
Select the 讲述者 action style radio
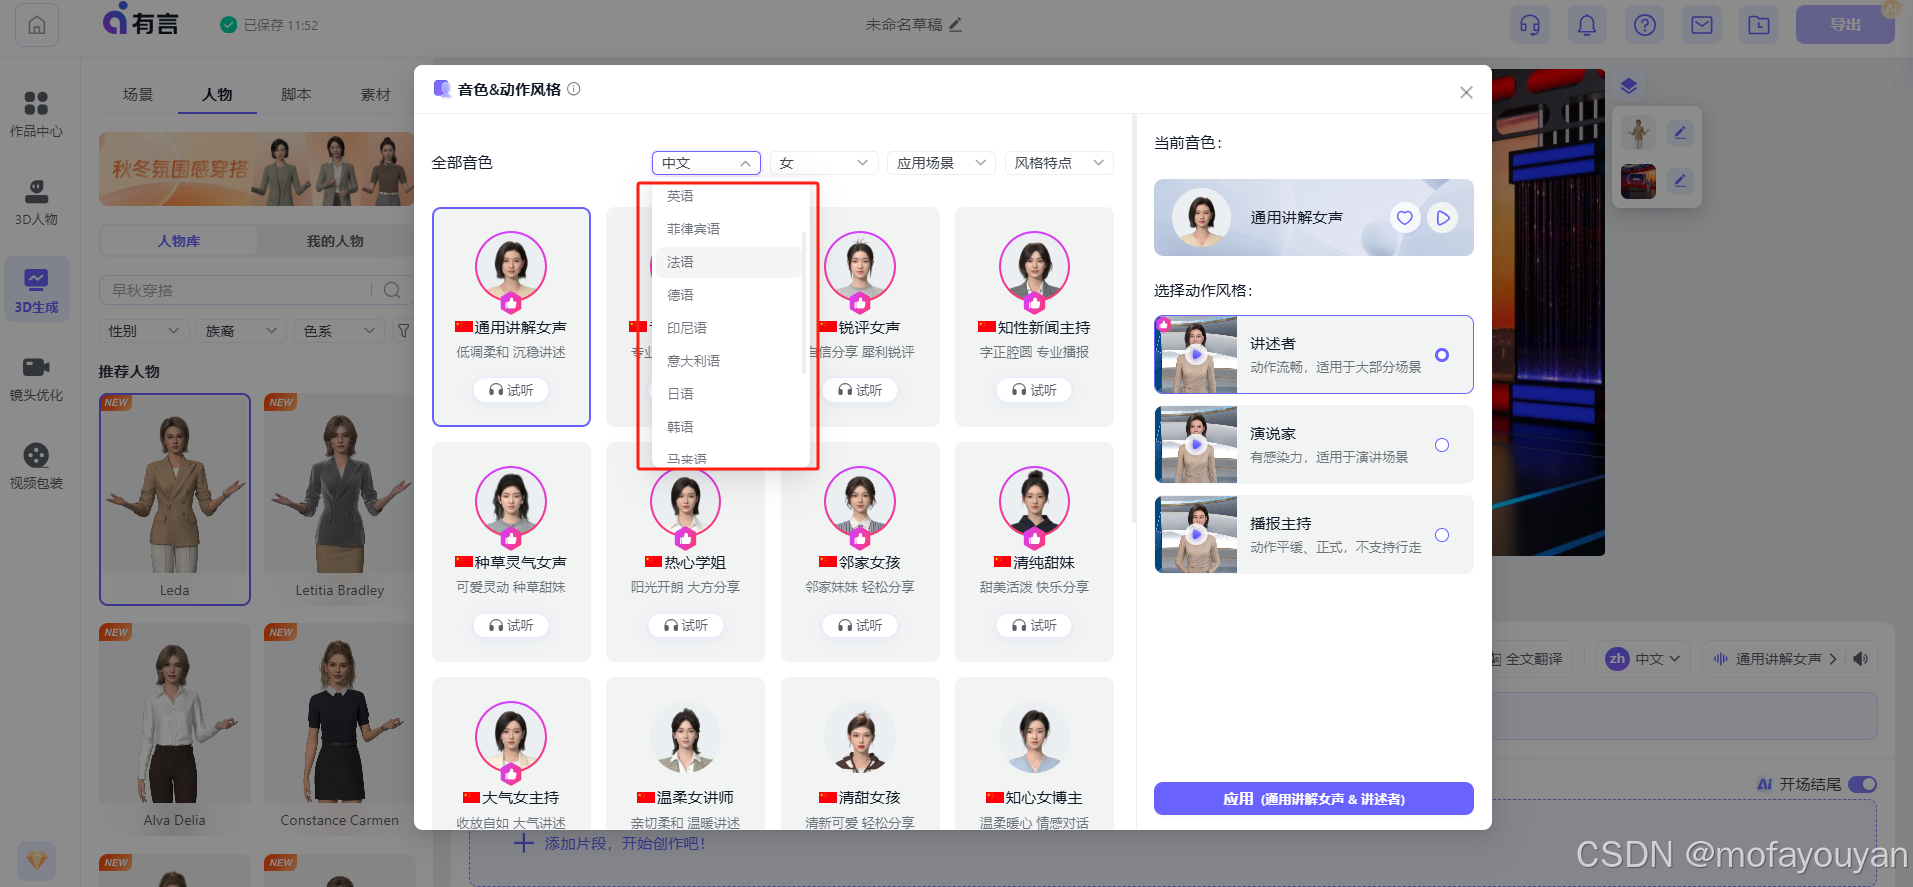pyautogui.click(x=1442, y=355)
